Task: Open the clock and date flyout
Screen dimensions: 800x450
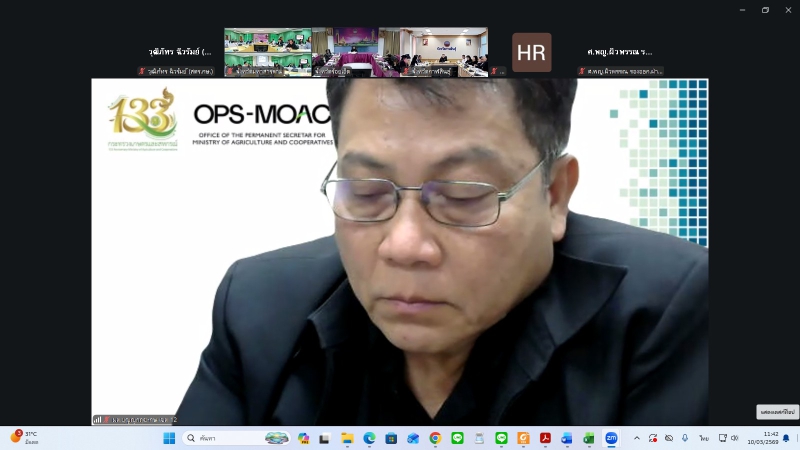Action: pos(770,438)
